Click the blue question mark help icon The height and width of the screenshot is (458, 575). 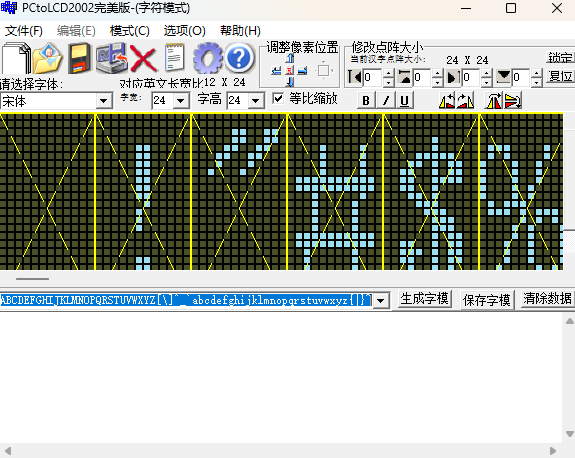tap(239, 58)
